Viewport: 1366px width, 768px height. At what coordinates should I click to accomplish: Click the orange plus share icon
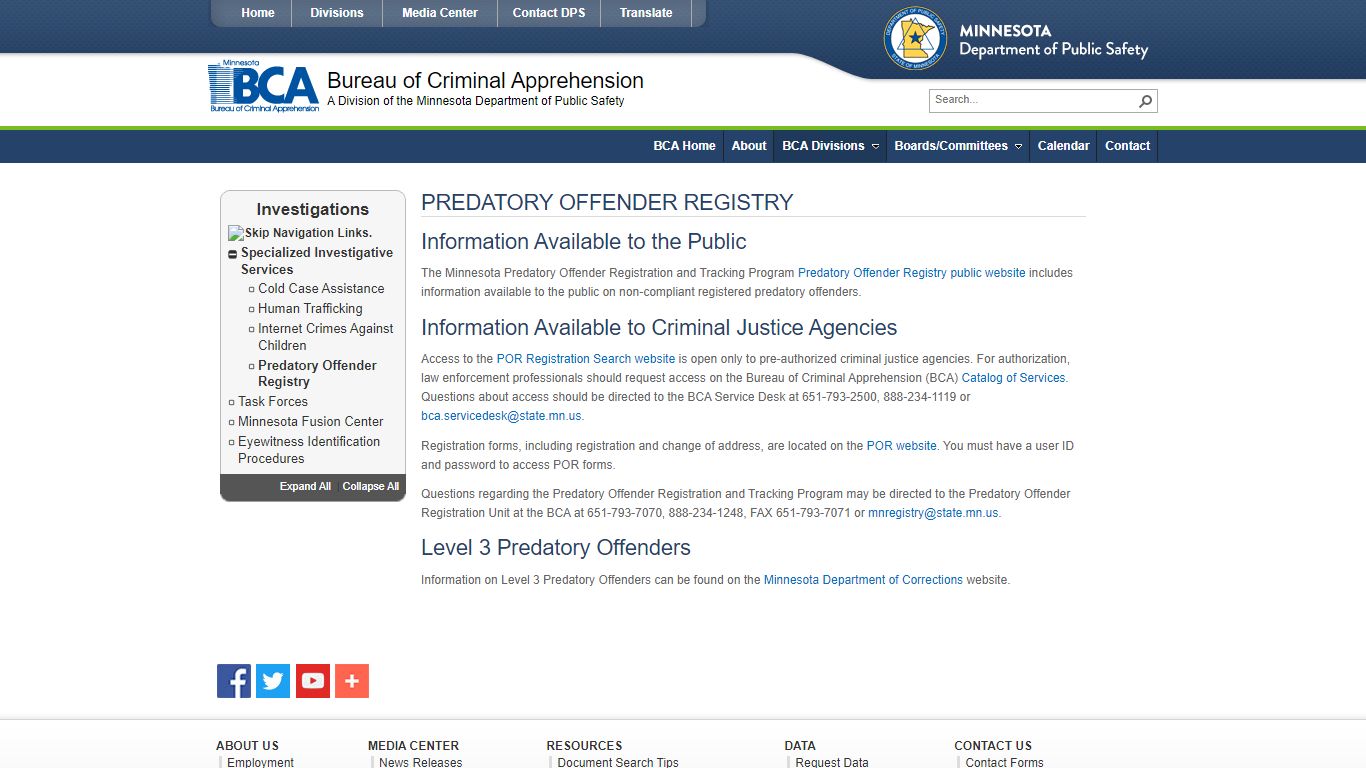(x=352, y=681)
